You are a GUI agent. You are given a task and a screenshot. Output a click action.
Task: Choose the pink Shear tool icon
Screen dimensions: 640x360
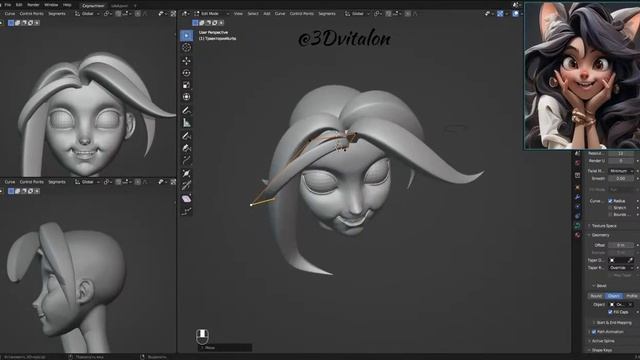point(187,199)
